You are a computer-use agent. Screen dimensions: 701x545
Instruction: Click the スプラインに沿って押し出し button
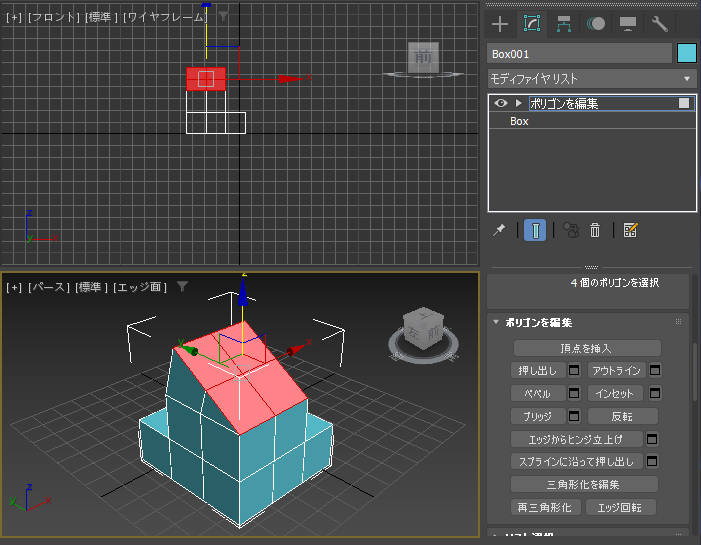pos(577,461)
